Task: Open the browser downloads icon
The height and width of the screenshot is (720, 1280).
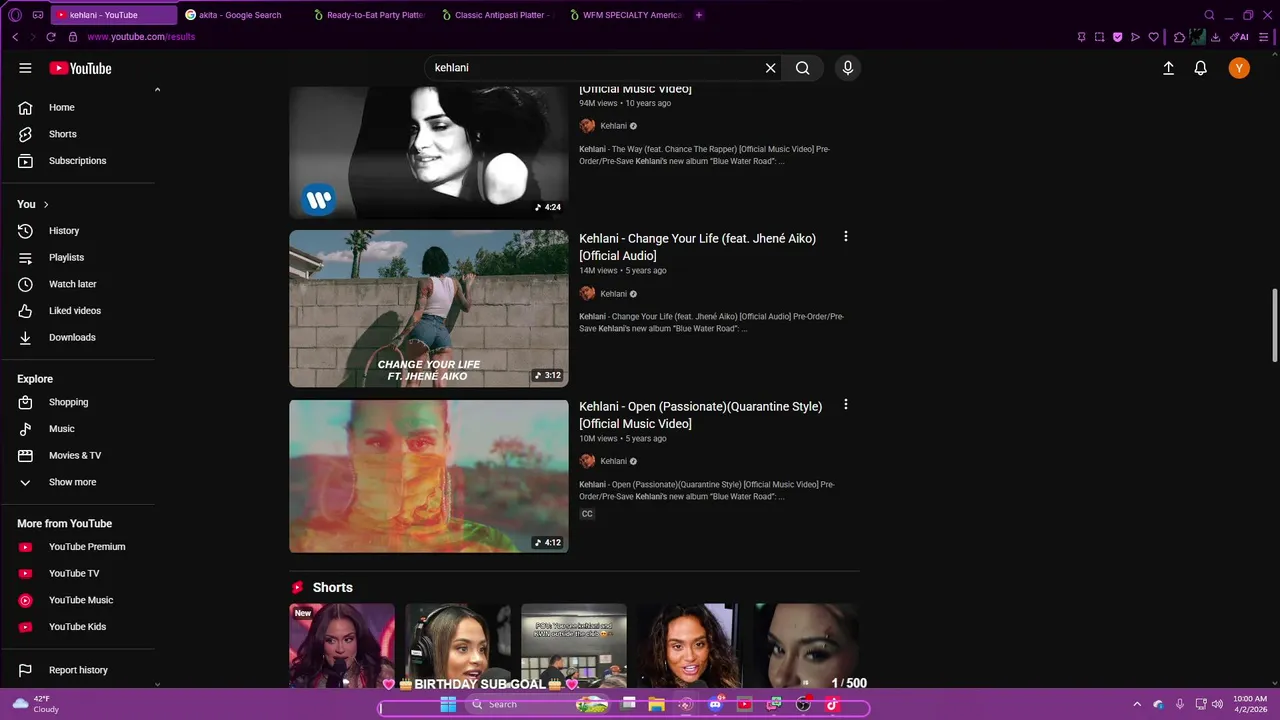Action: click(1215, 37)
